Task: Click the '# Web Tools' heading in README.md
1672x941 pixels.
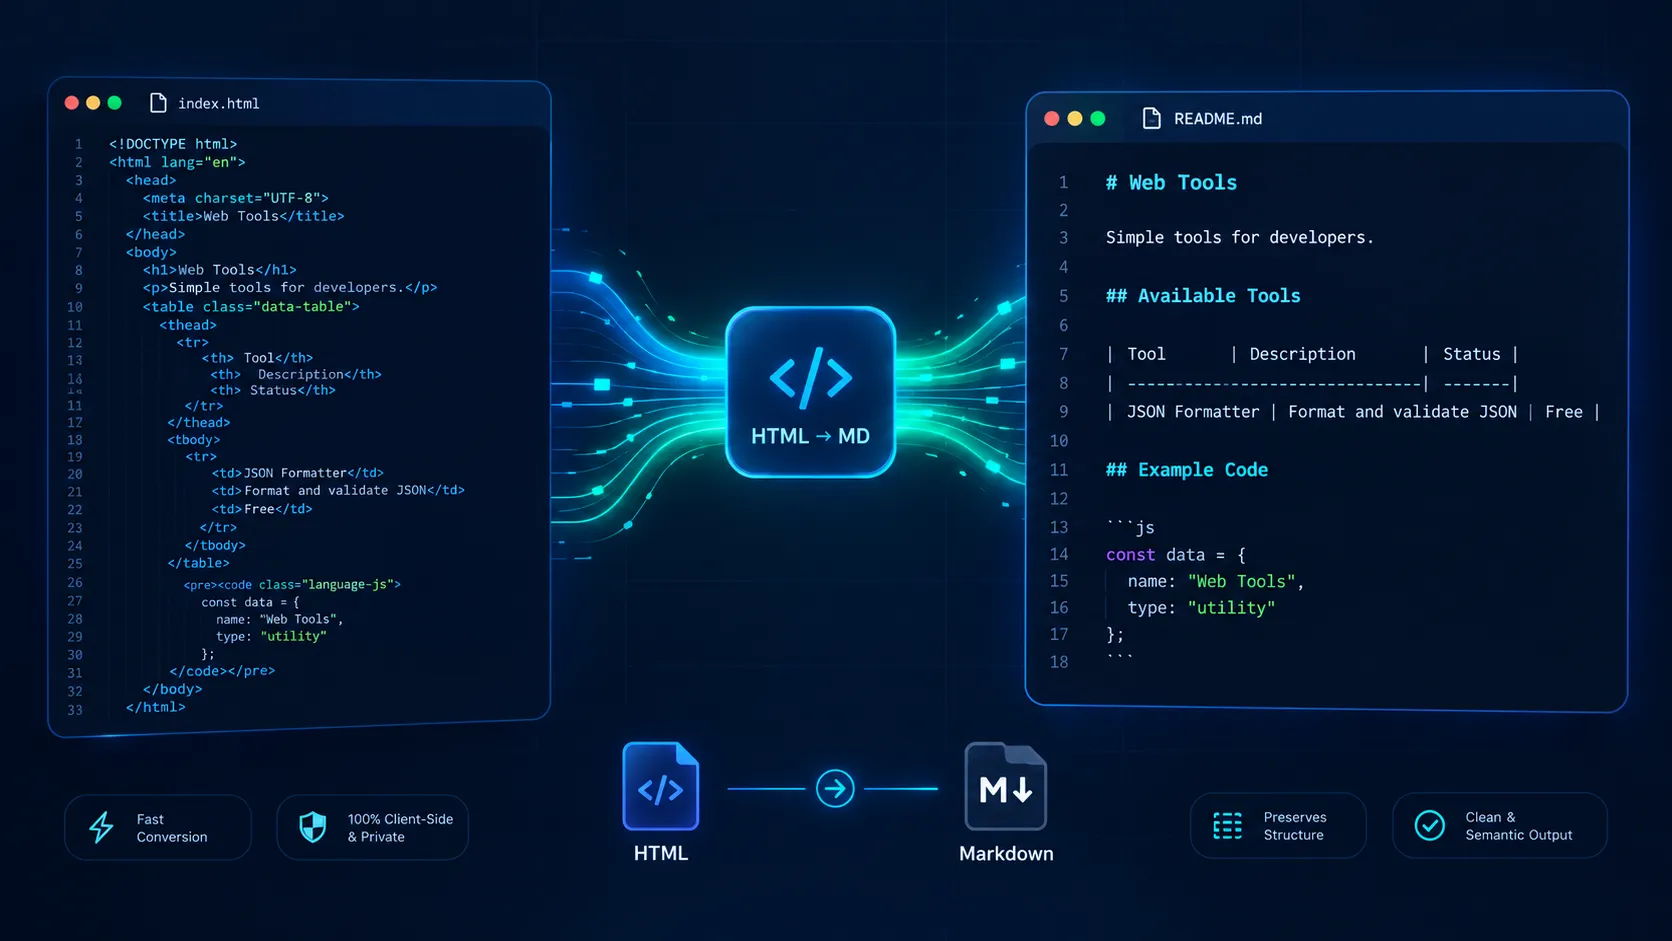Action: click(x=1171, y=182)
